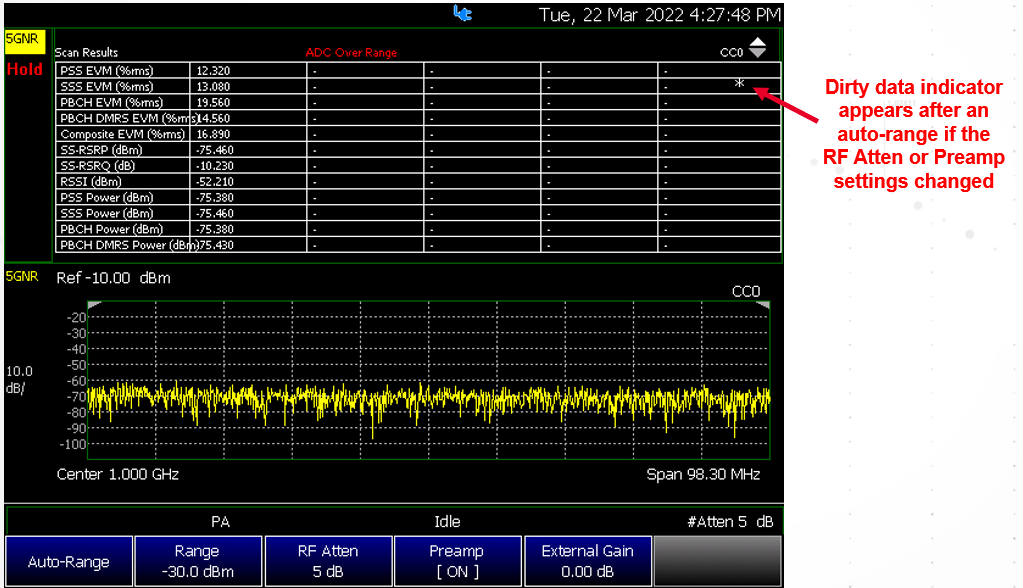This screenshot has height=588, width=1023.
Task: Click the date and time display
Action: click(x=659, y=15)
